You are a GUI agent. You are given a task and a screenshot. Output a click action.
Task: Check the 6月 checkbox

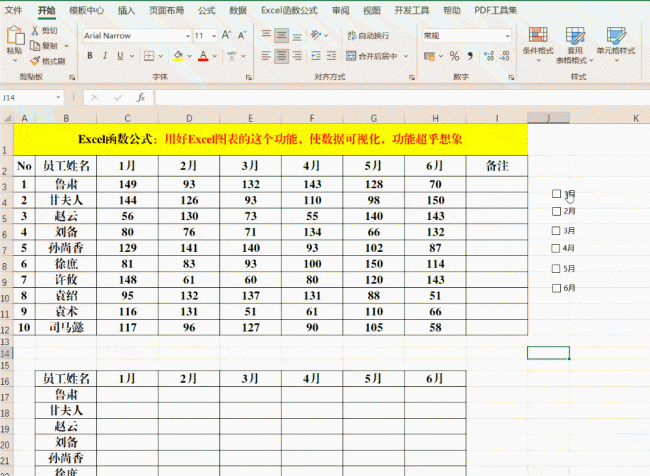pyautogui.click(x=557, y=288)
